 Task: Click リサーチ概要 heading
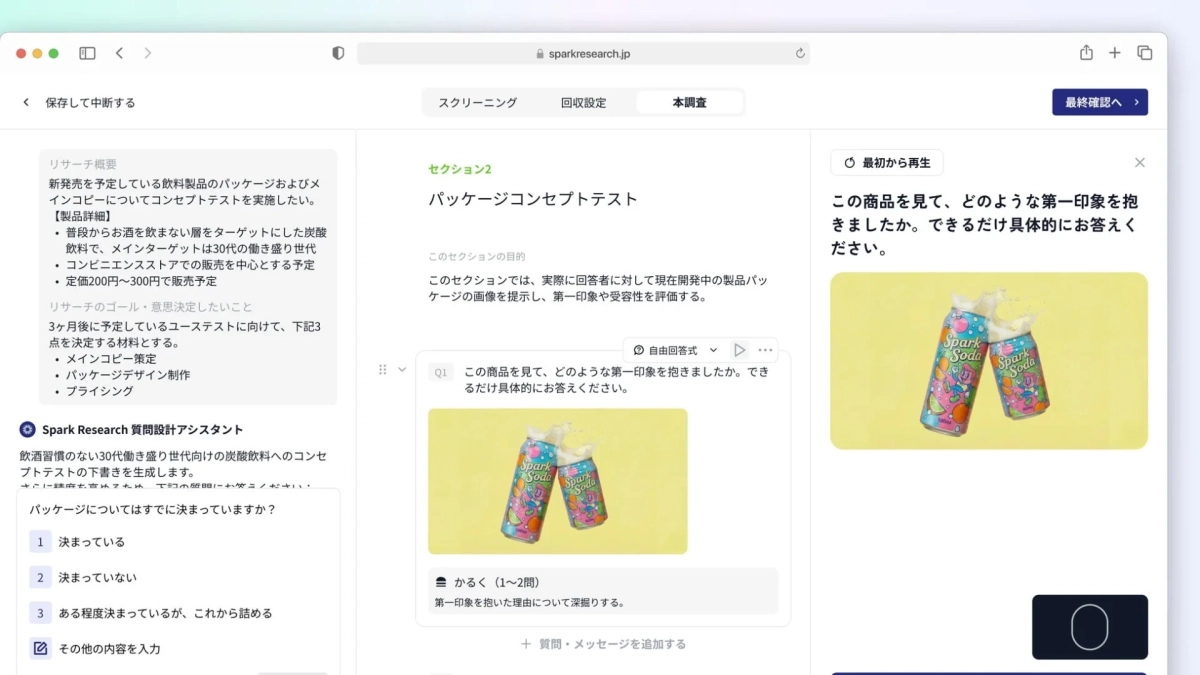click(83, 164)
